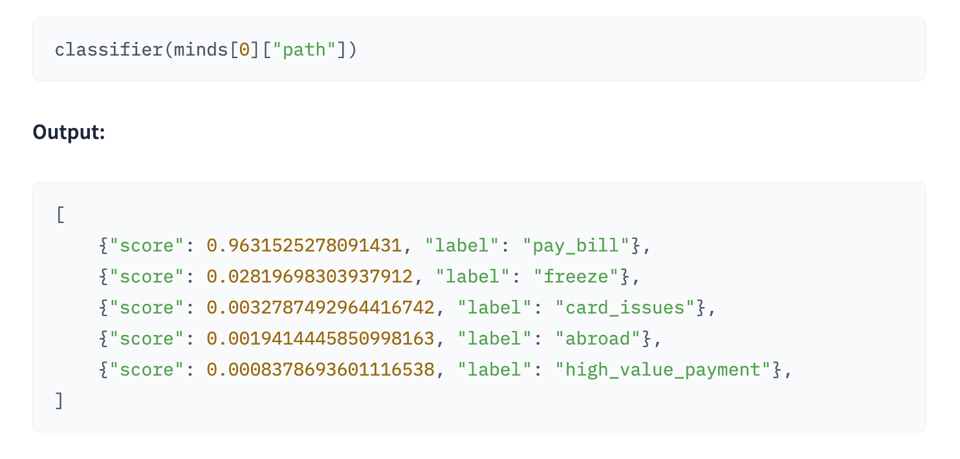Click the minds variable in the code

coord(201,49)
